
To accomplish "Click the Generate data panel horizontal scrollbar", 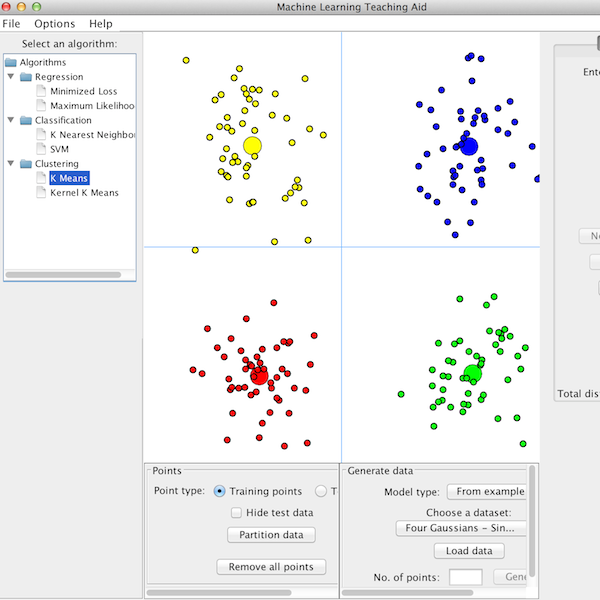I will point(407,592).
